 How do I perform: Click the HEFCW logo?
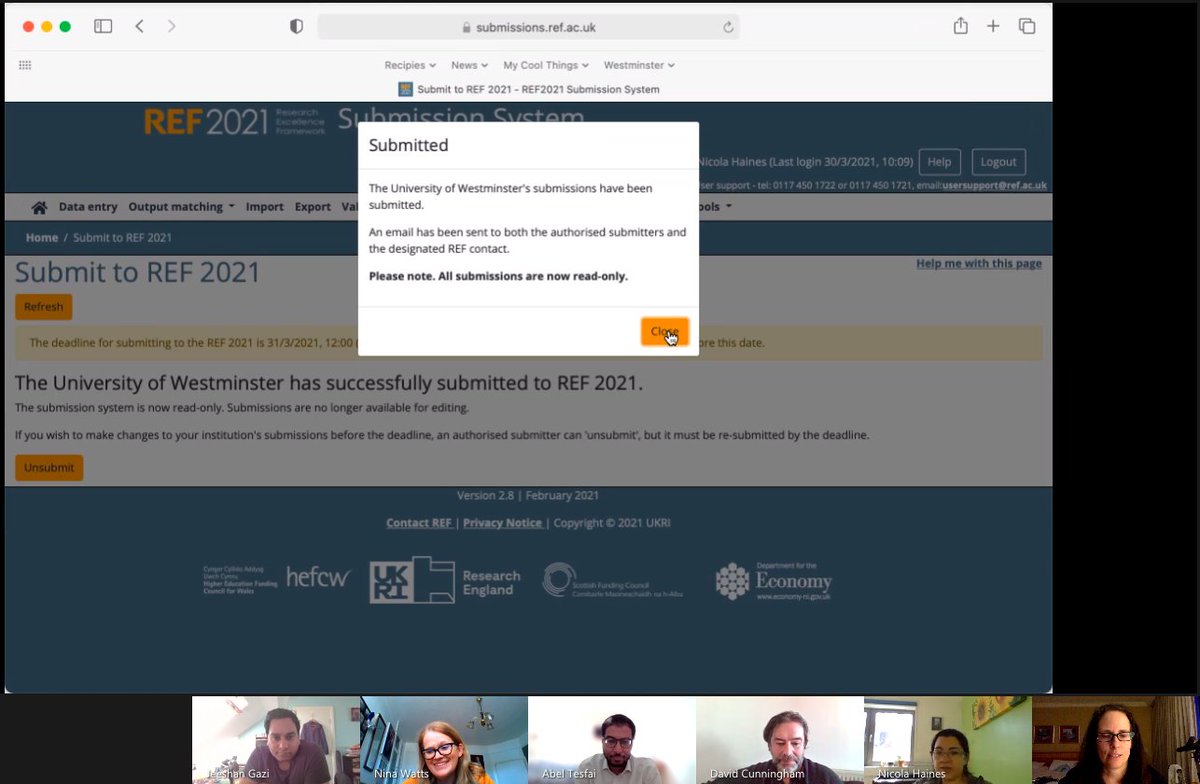277,579
